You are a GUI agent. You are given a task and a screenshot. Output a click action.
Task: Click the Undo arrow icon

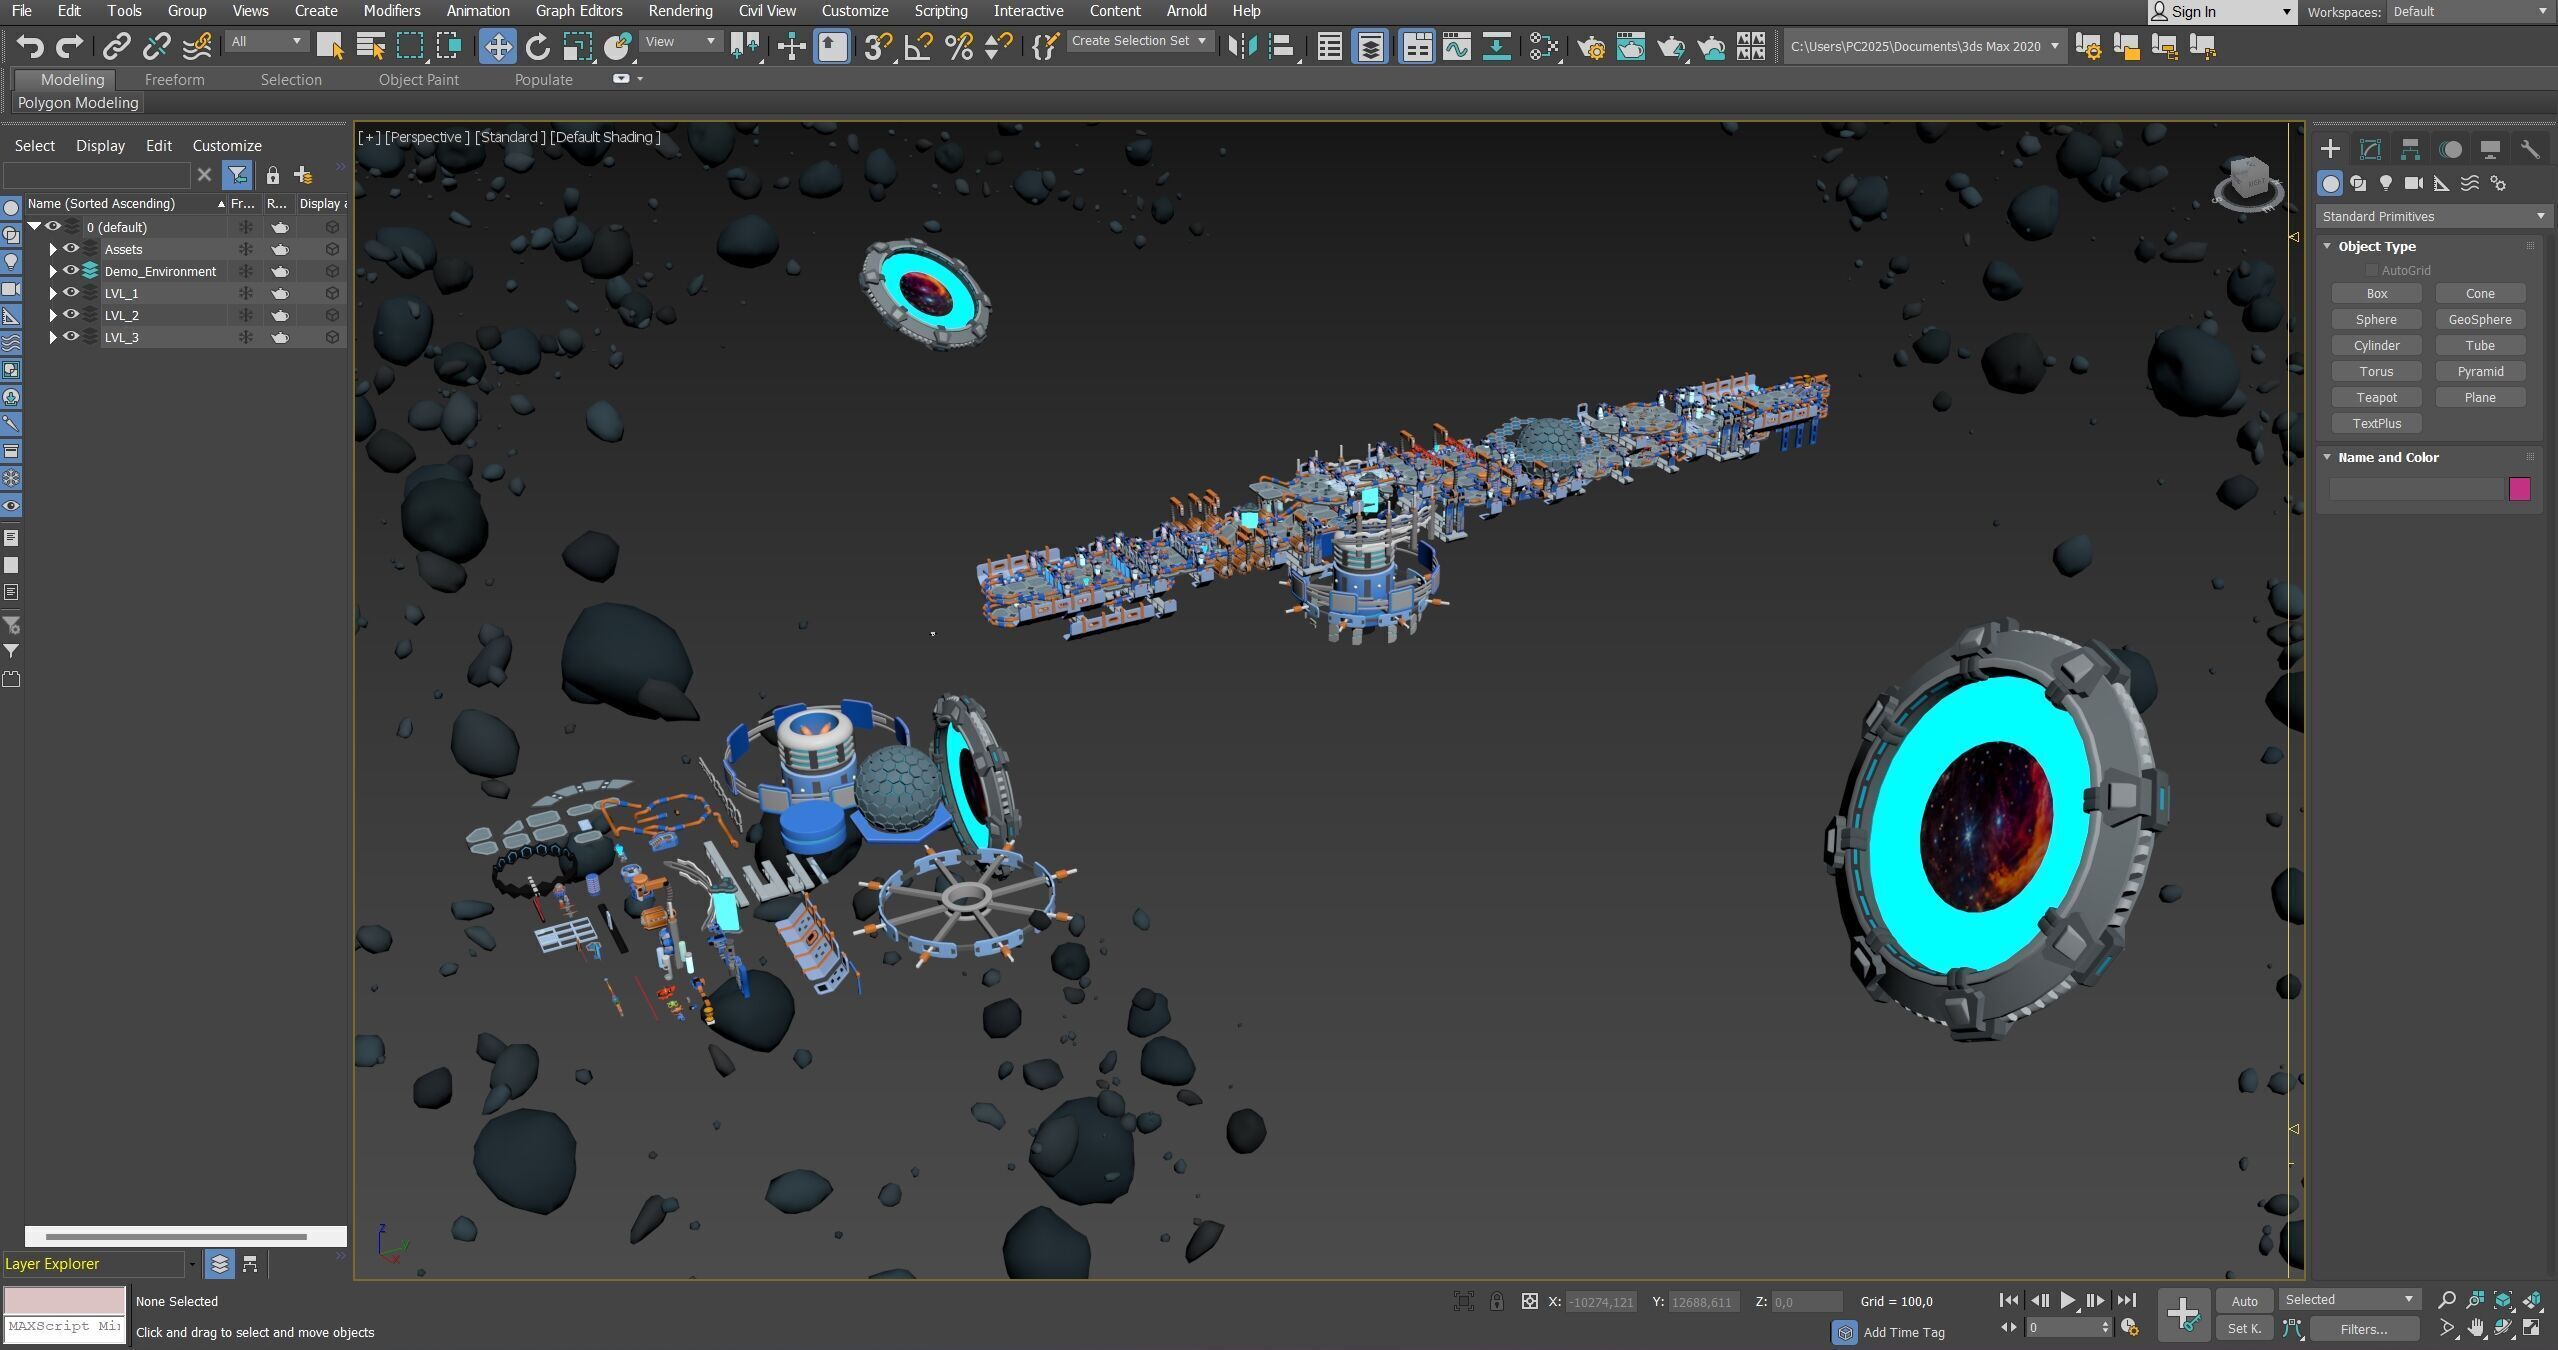click(30, 46)
